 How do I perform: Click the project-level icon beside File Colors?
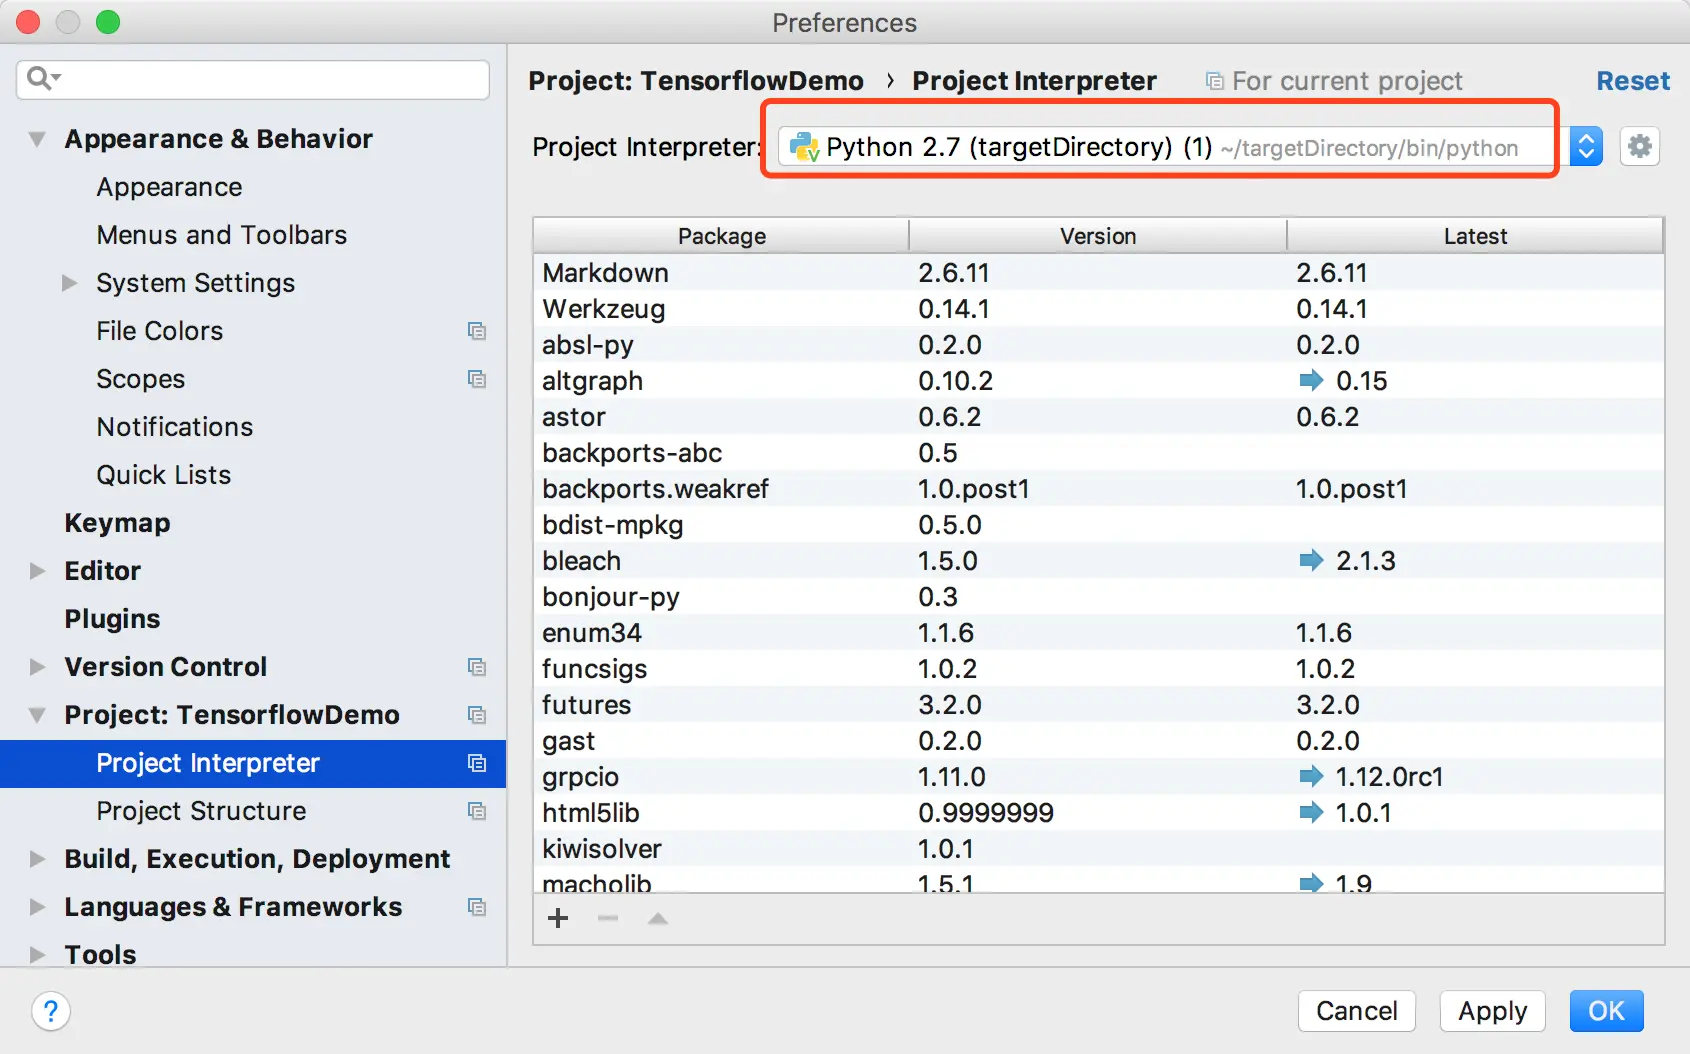477,331
